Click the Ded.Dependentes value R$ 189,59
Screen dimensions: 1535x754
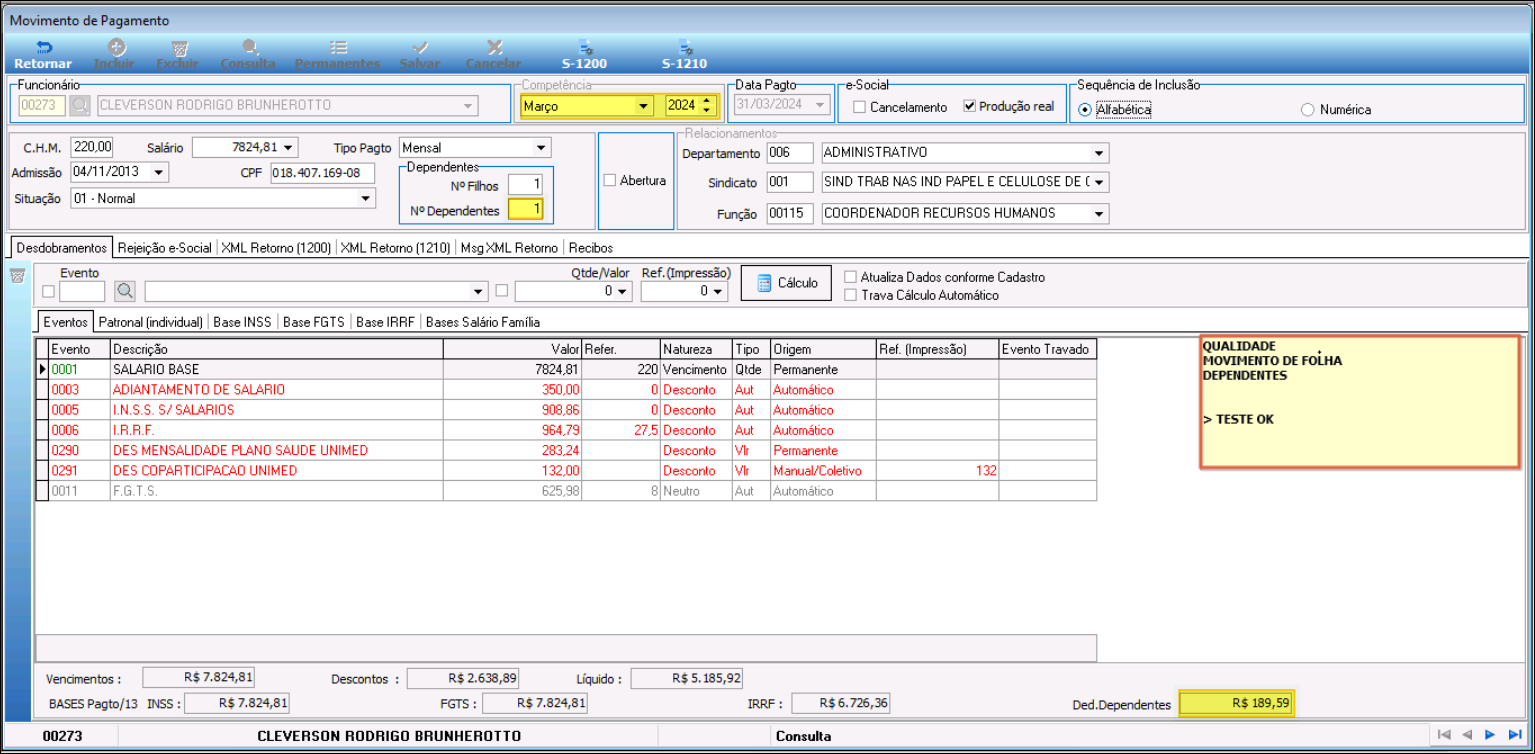click(x=1237, y=704)
